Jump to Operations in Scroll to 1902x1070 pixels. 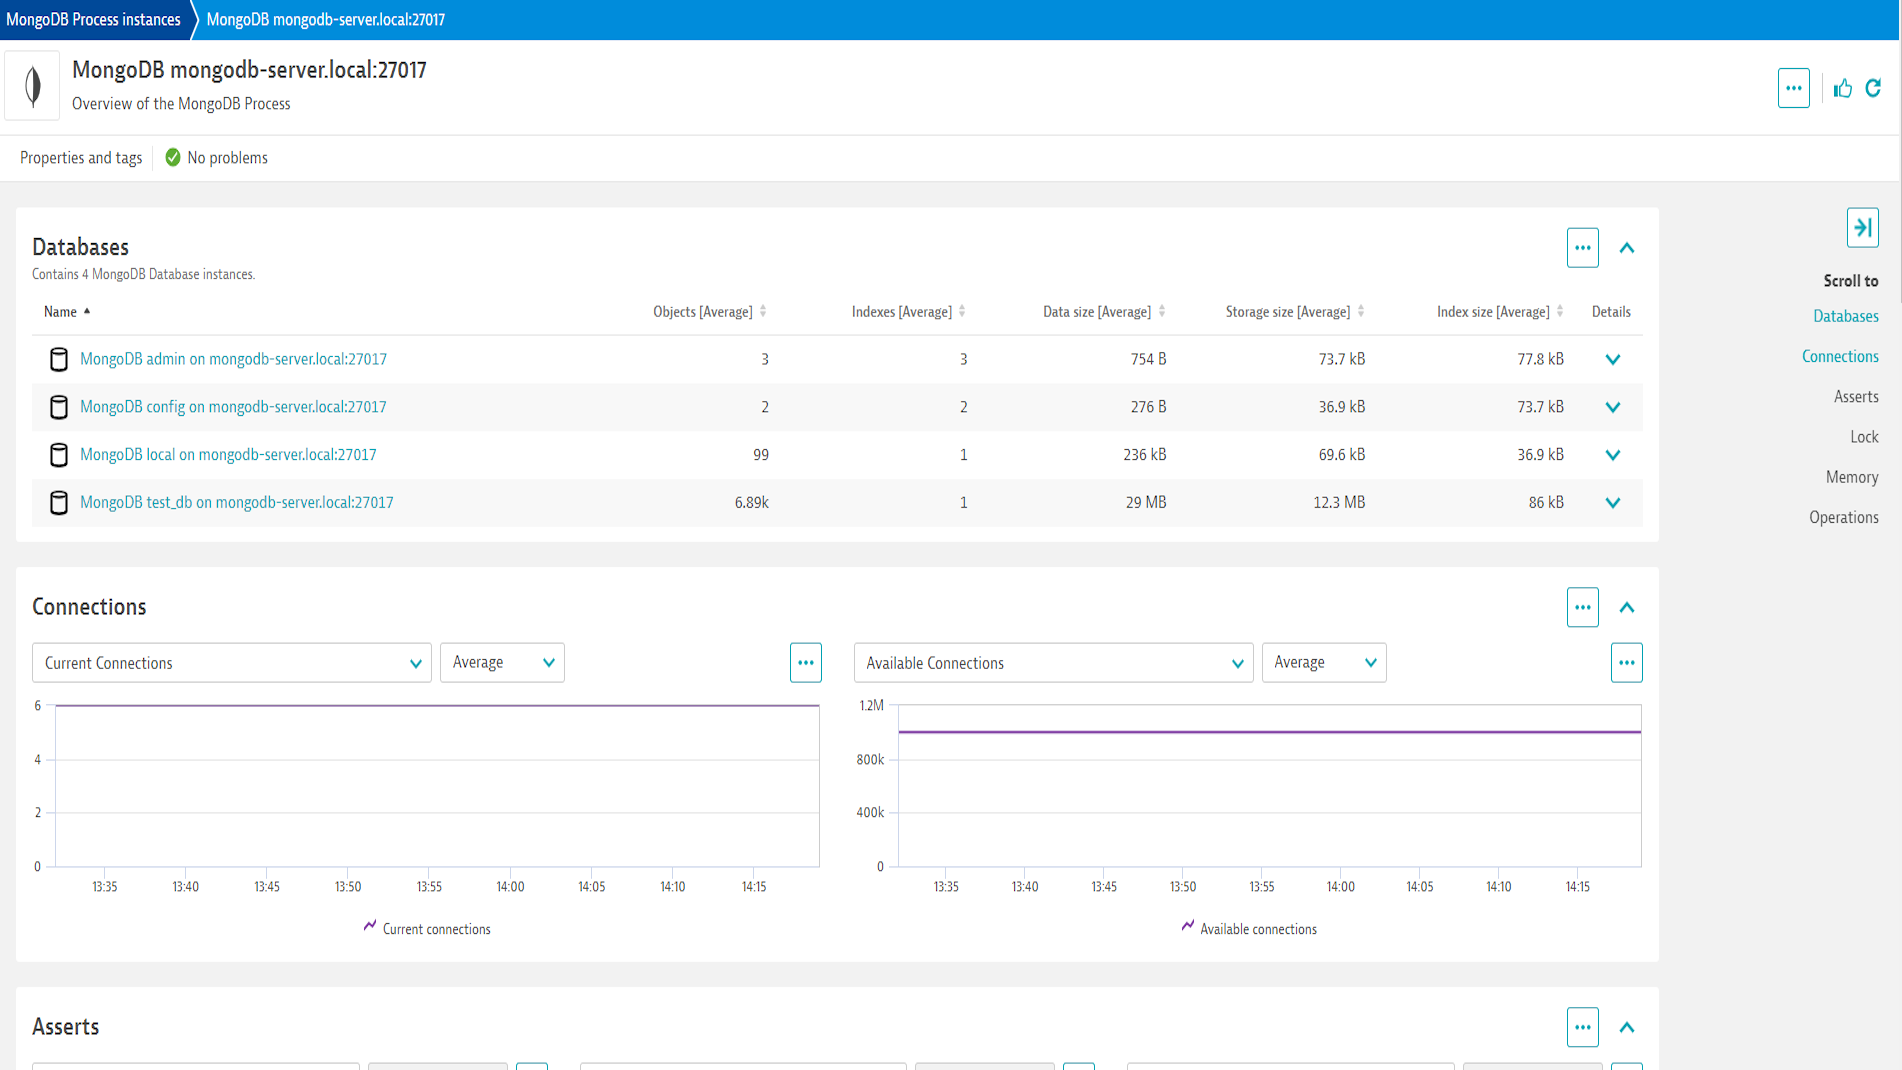tap(1844, 517)
